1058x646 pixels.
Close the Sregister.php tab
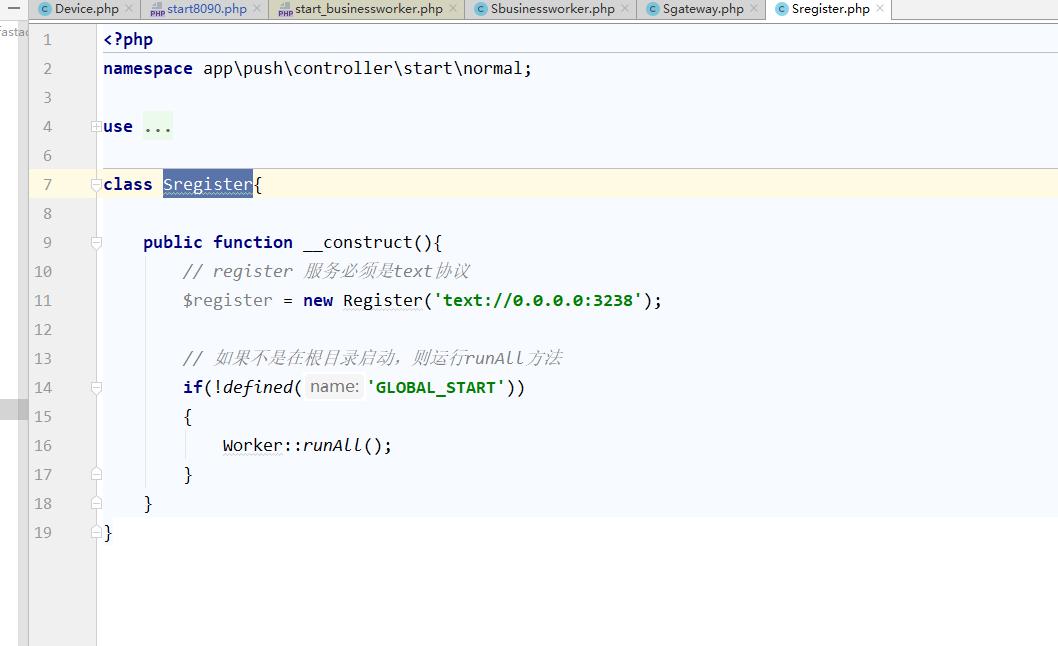tap(880, 9)
